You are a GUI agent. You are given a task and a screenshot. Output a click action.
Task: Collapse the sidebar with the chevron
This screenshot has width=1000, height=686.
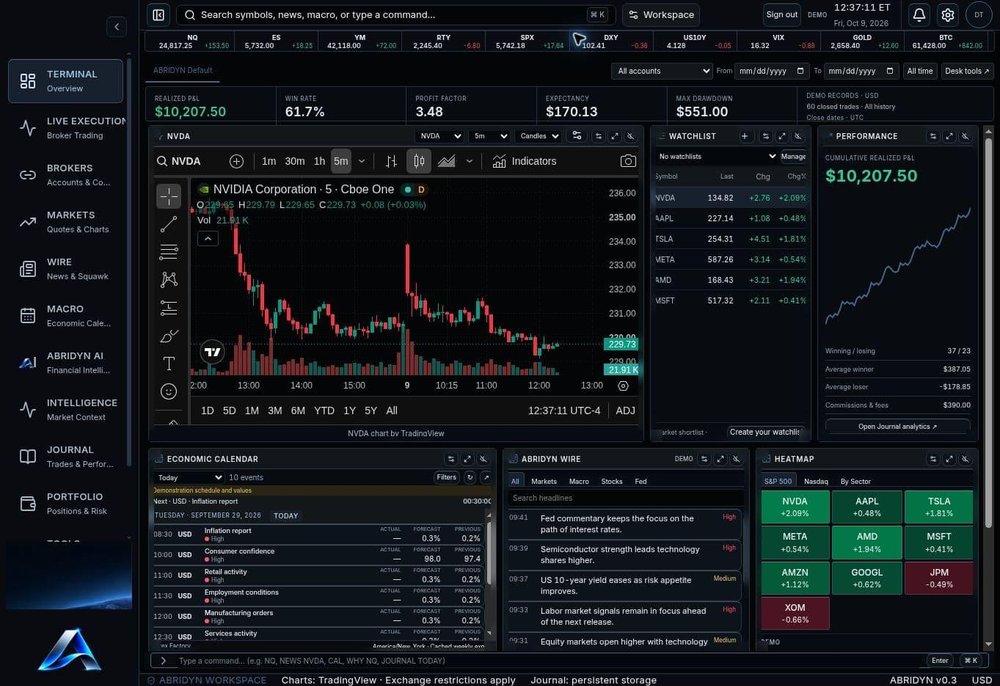116,27
